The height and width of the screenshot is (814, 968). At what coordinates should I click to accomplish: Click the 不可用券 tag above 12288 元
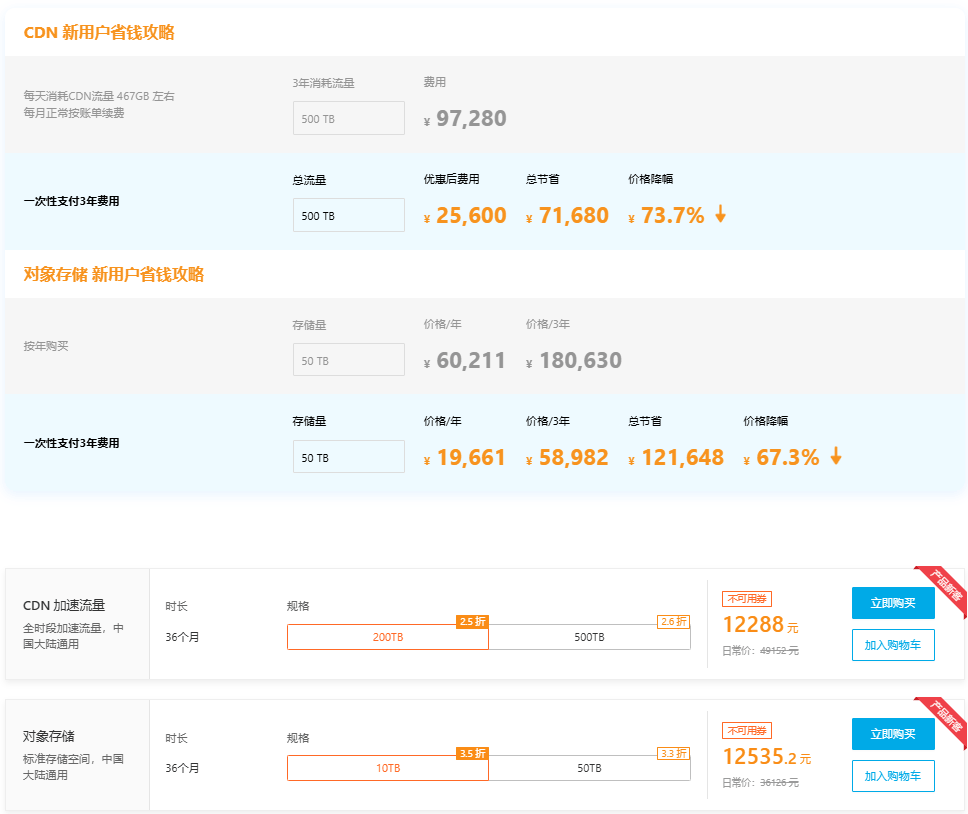(746, 599)
